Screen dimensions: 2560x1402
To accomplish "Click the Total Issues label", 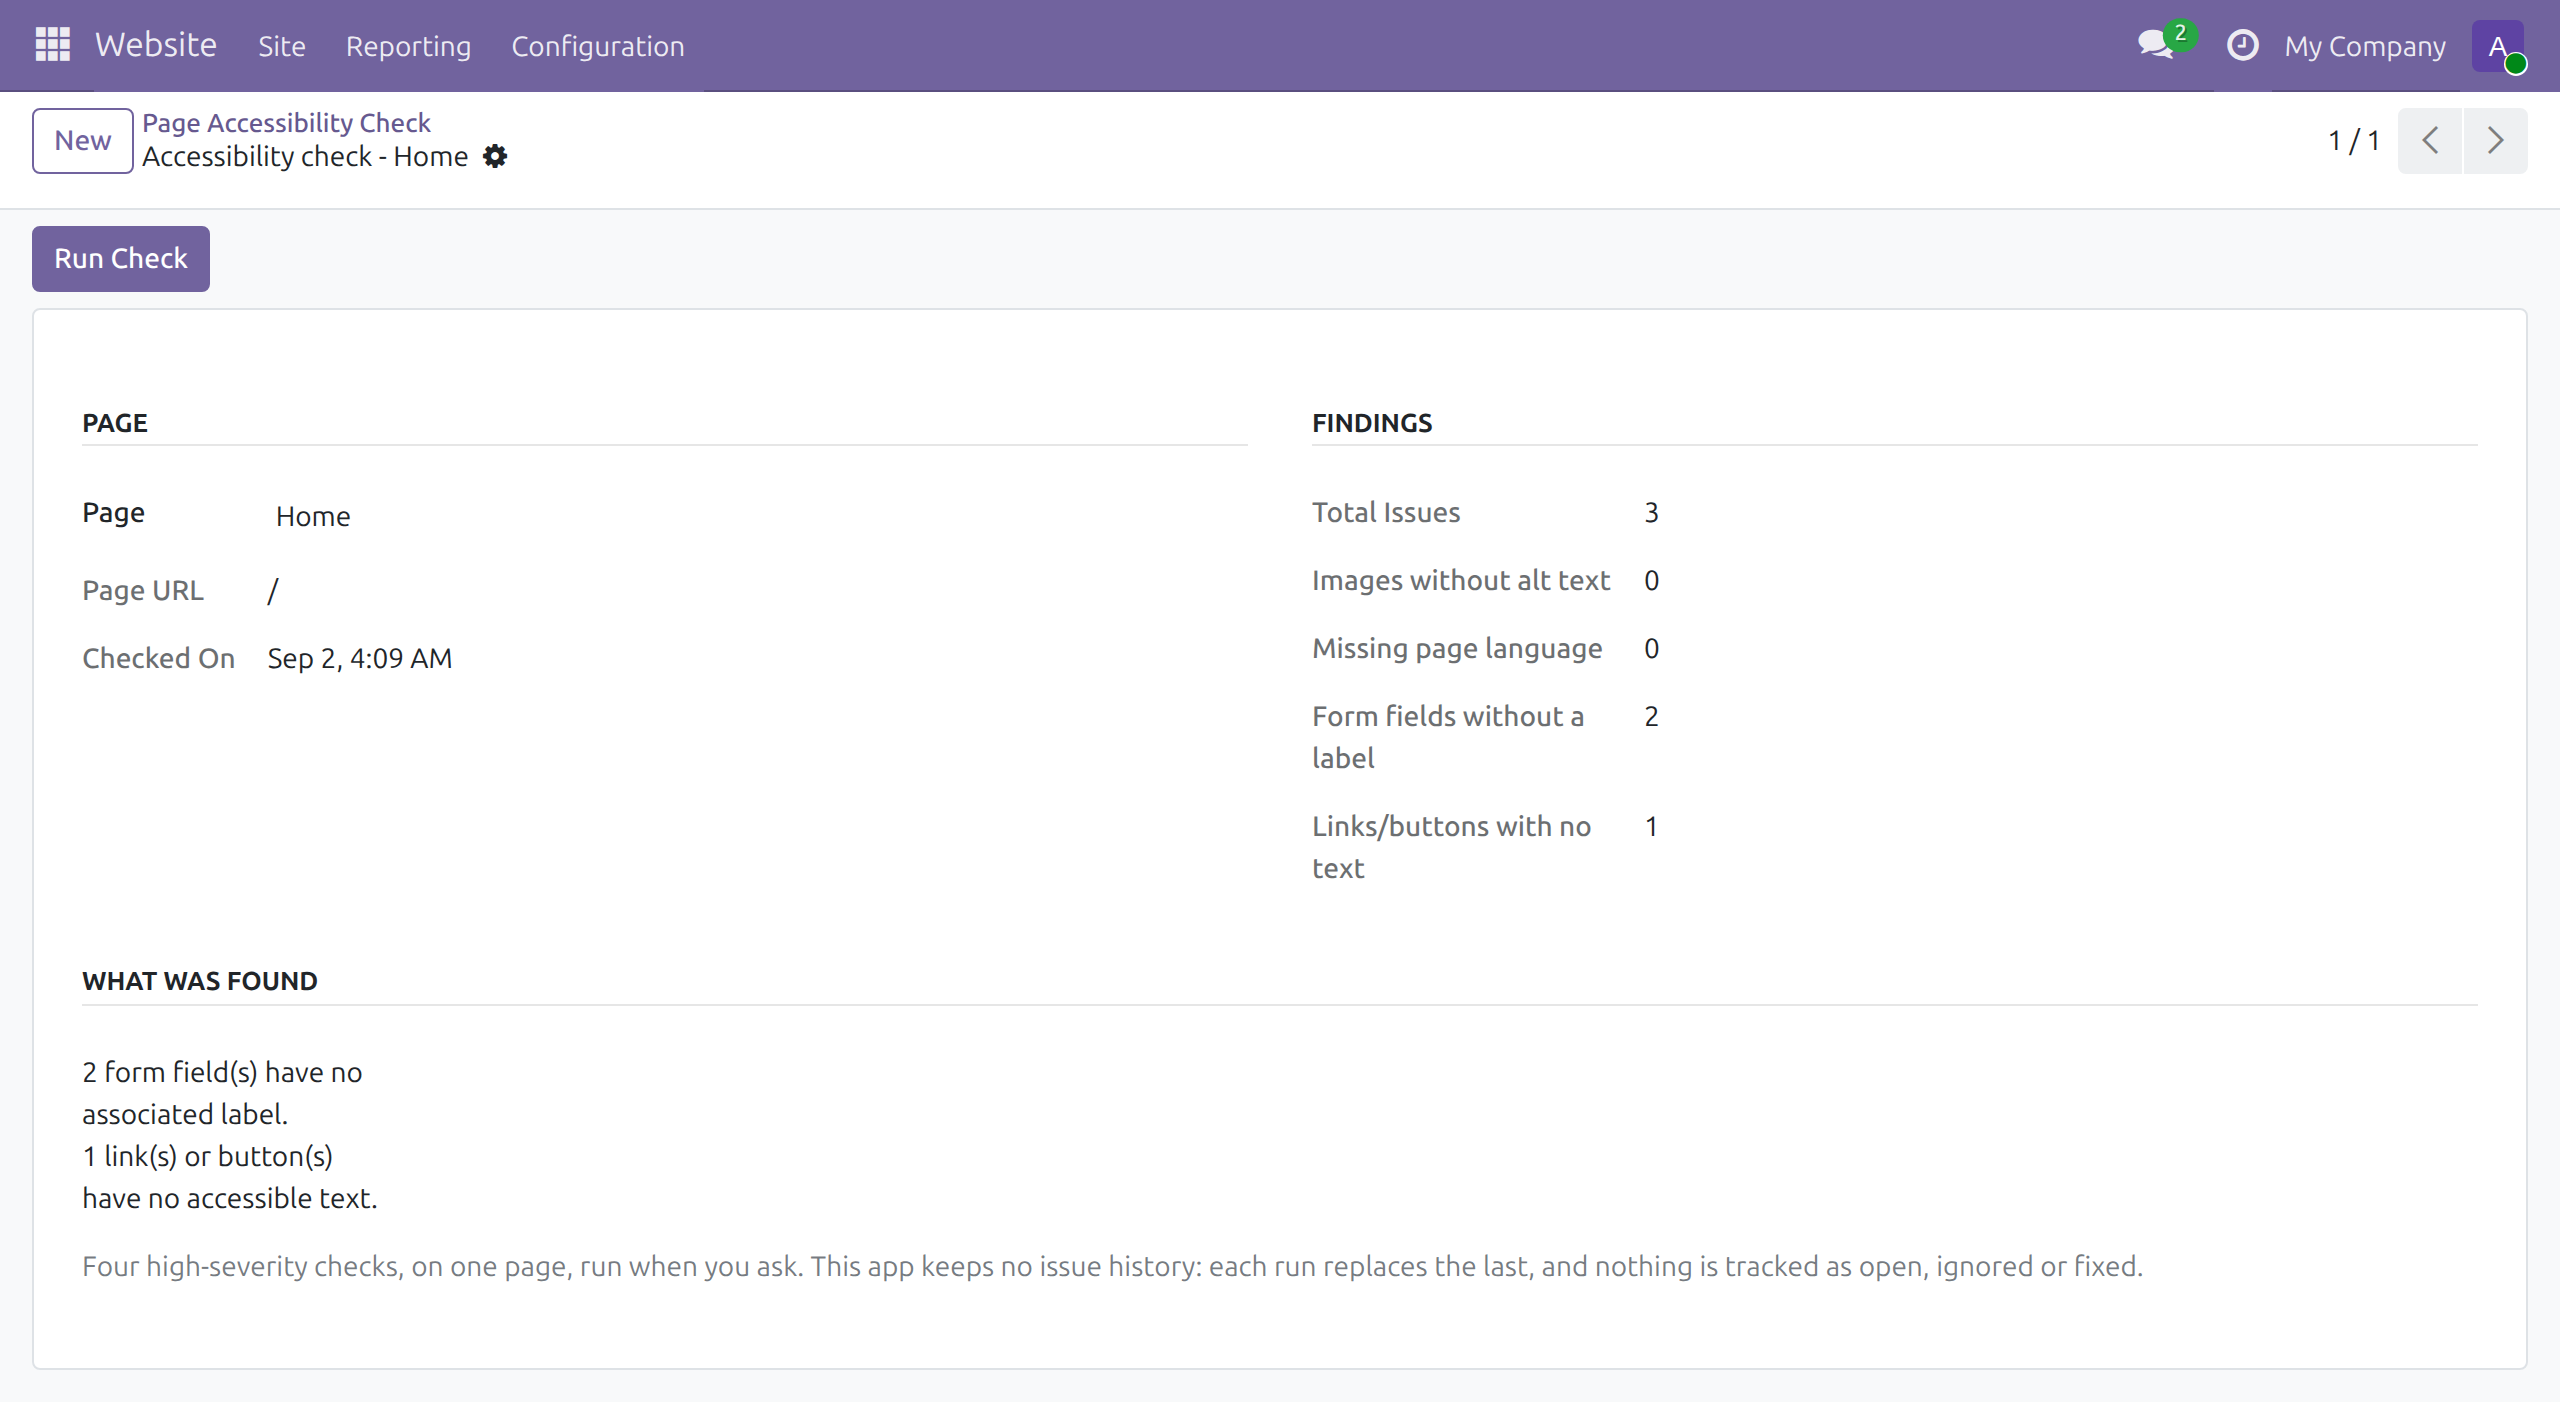I will click(x=1386, y=512).
